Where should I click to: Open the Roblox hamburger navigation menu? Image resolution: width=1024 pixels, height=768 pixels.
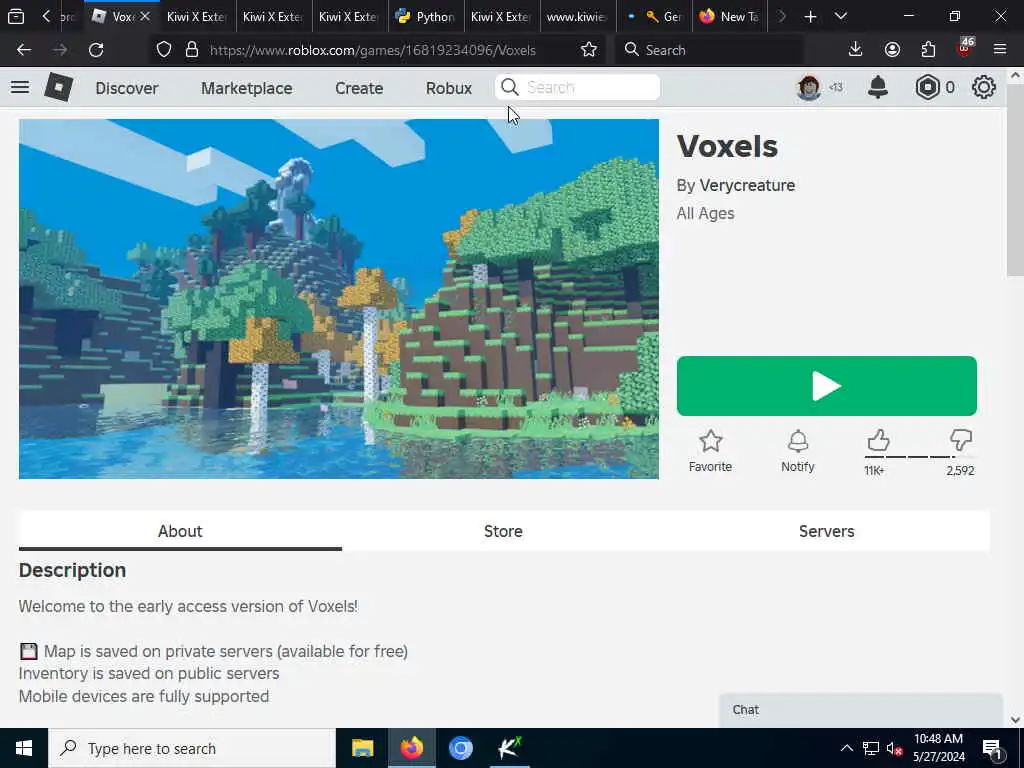tap(20, 87)
